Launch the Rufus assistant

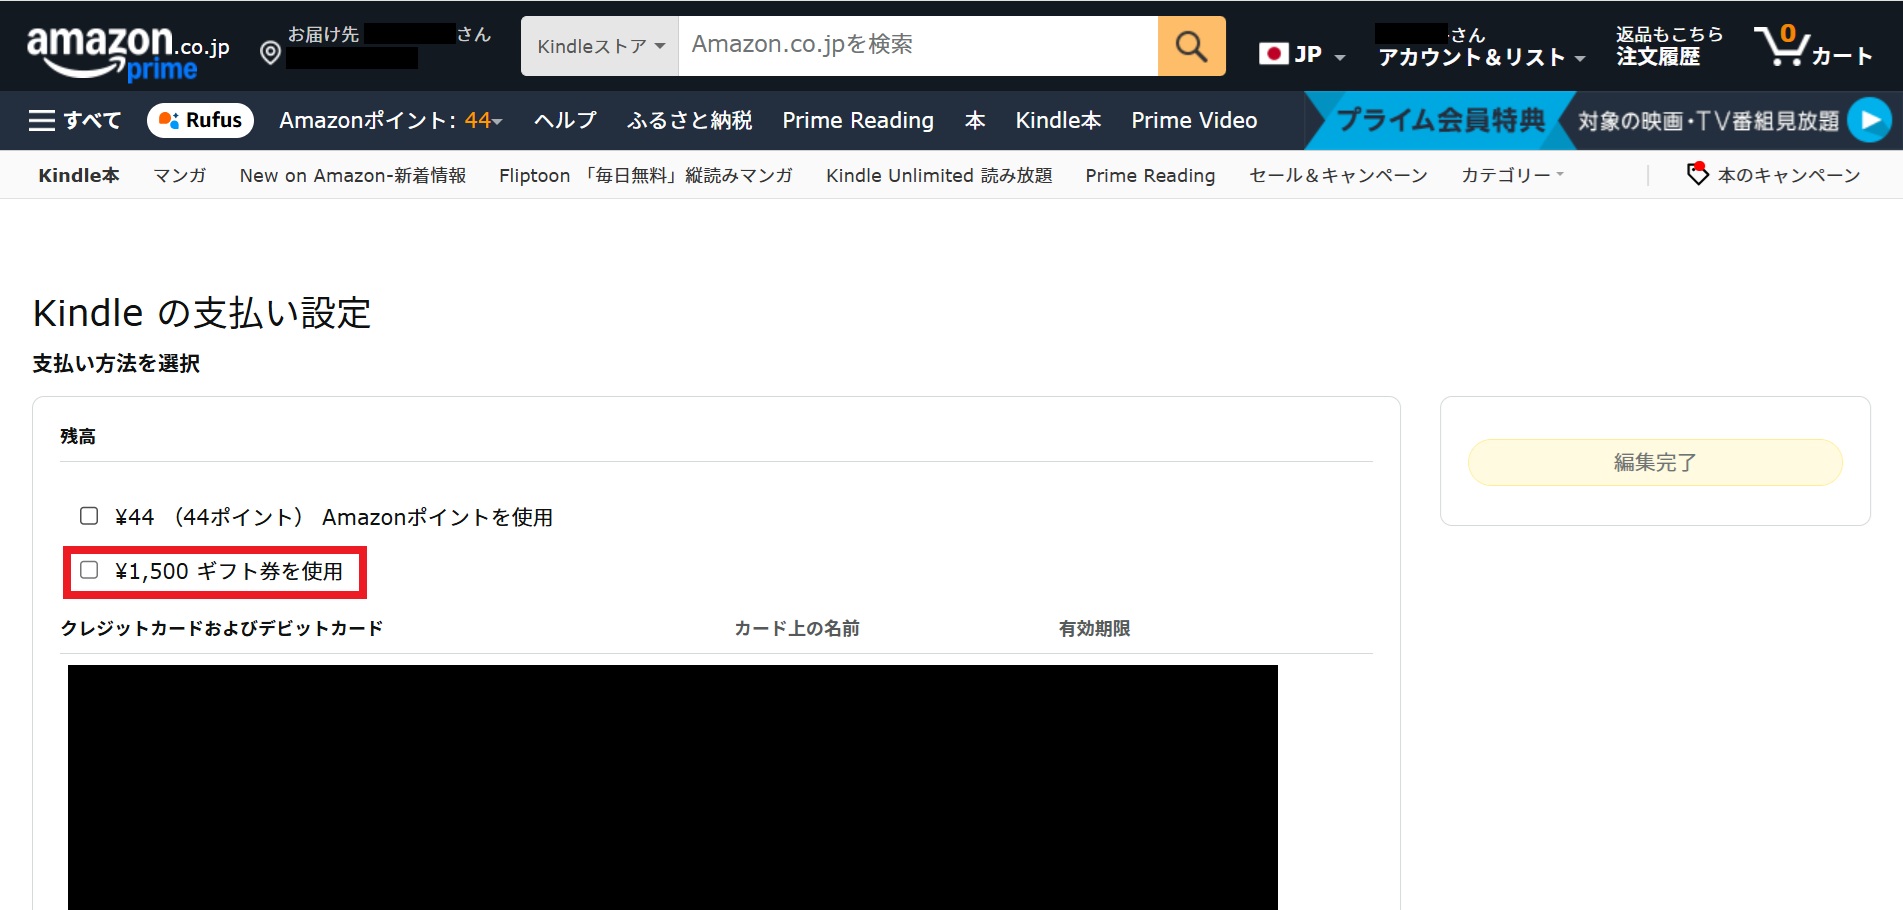[x=200, y=121]
